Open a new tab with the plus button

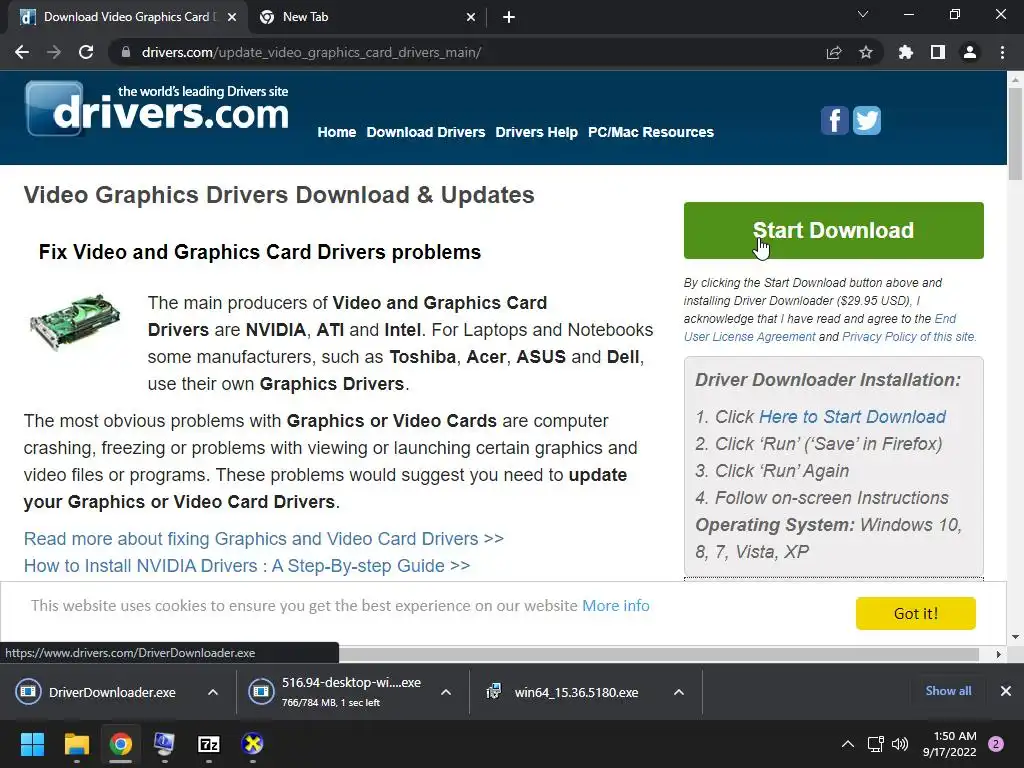[509, 18]
